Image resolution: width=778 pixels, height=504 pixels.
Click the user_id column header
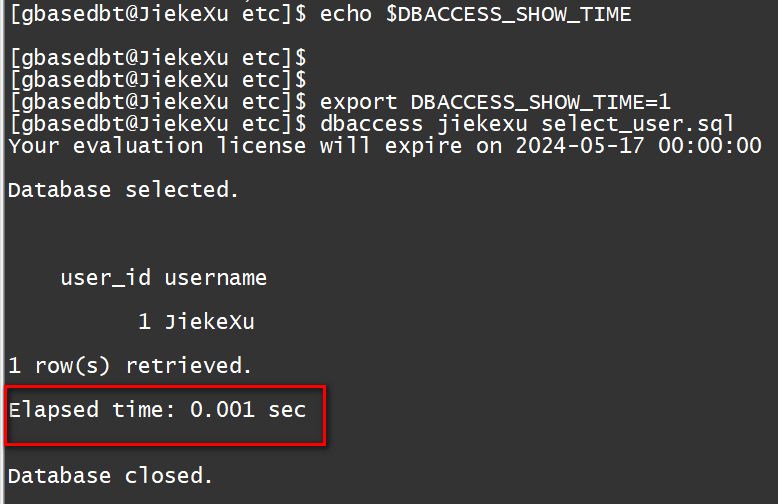[105, 278]
